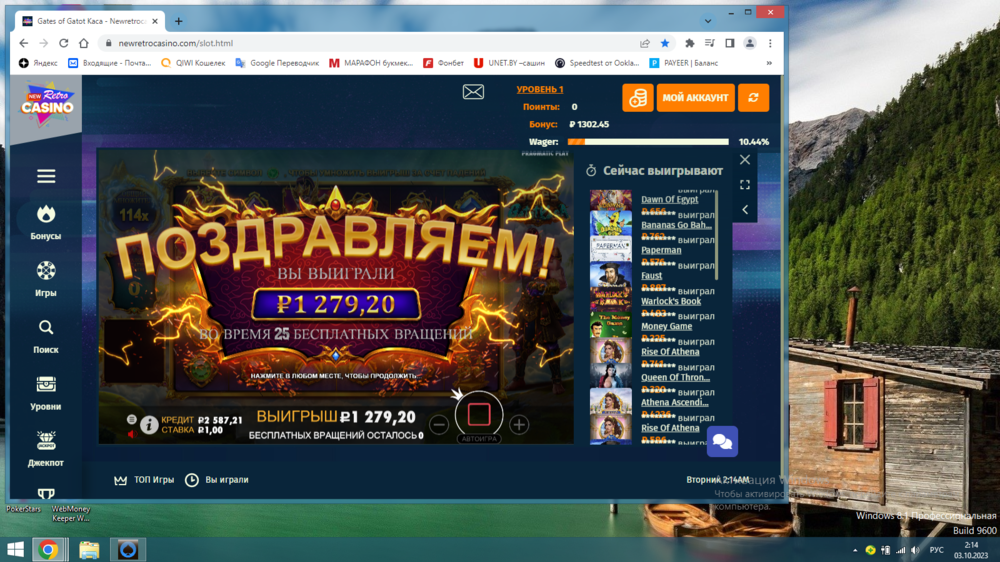Switch to Вы играли tab
This screenshot has height=562, width=1000.
(217, 480)
